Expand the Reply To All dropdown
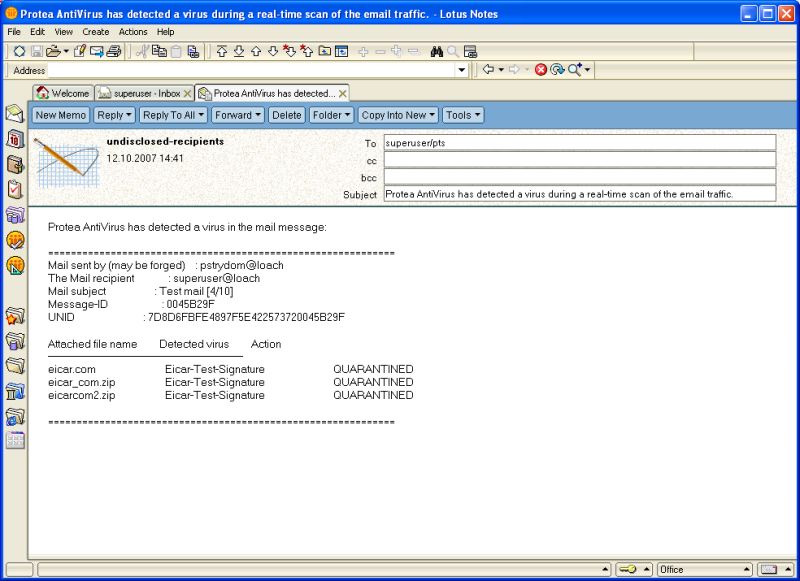The image size is (800, 581). coord(173,115)
